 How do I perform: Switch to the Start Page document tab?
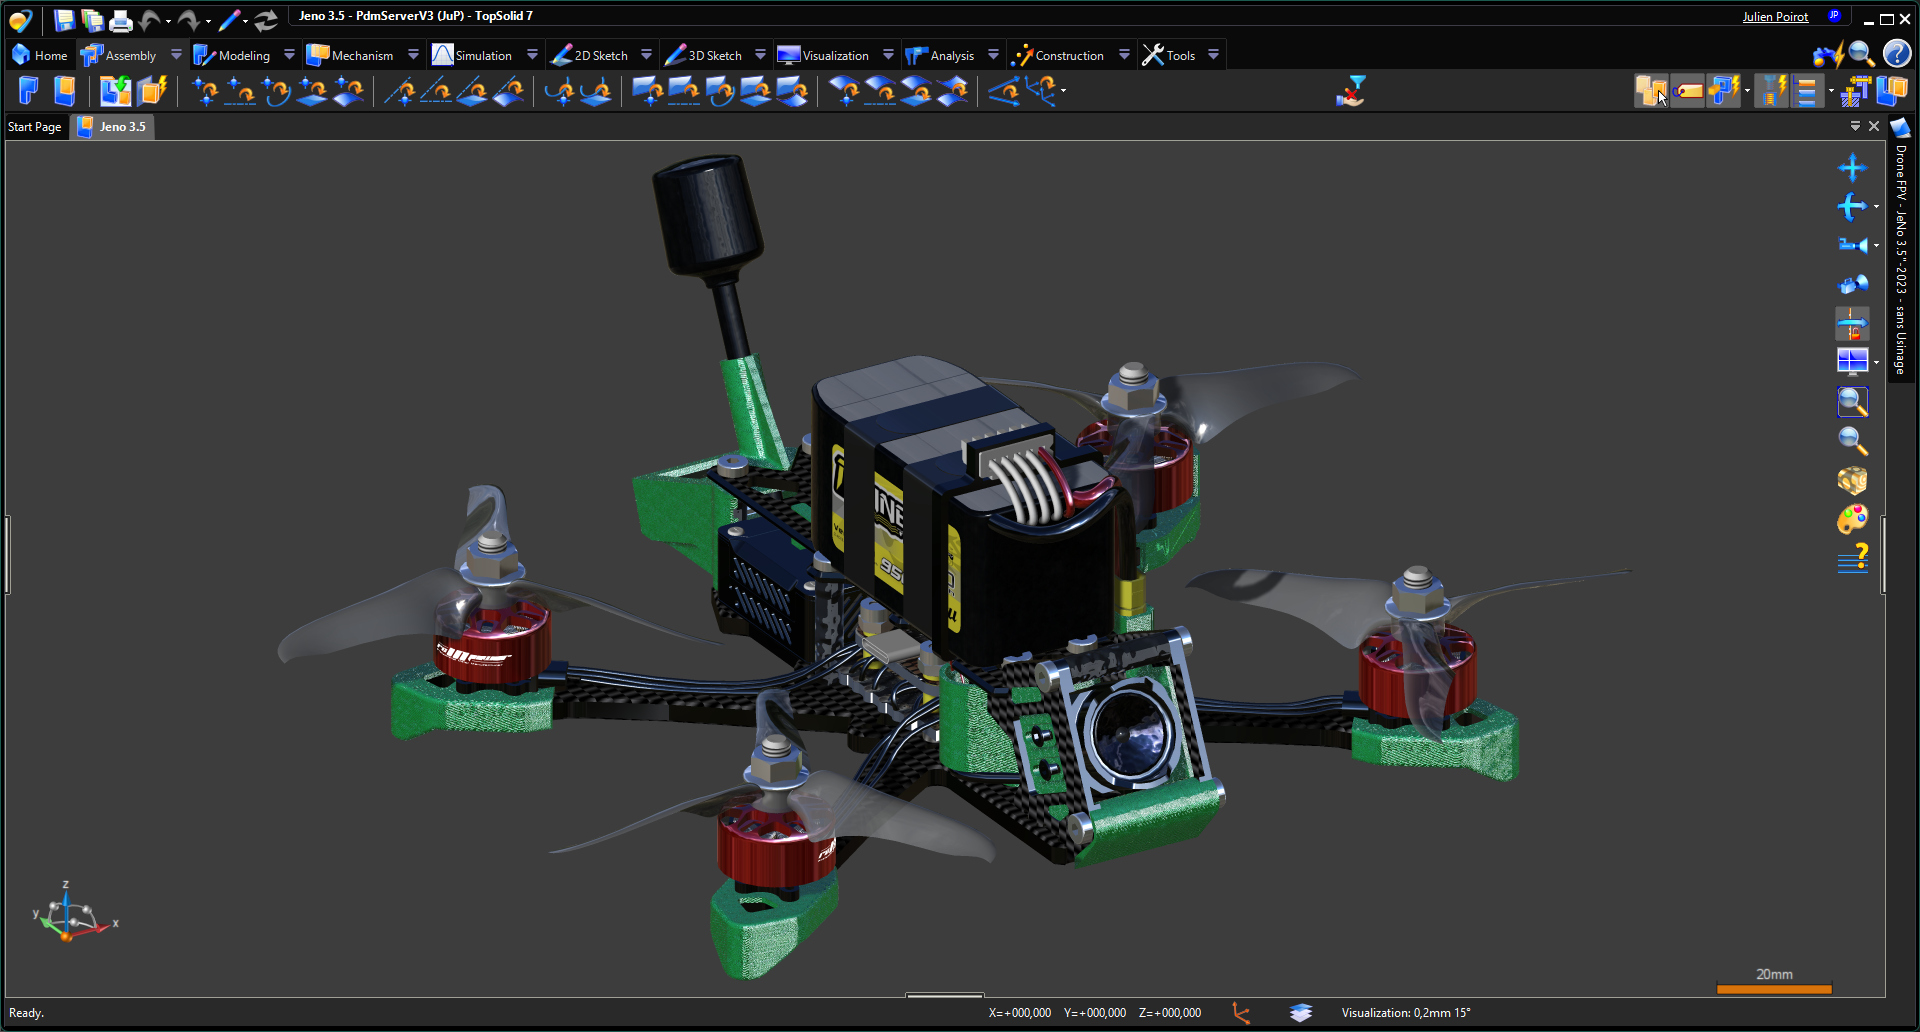pos(35,127)
